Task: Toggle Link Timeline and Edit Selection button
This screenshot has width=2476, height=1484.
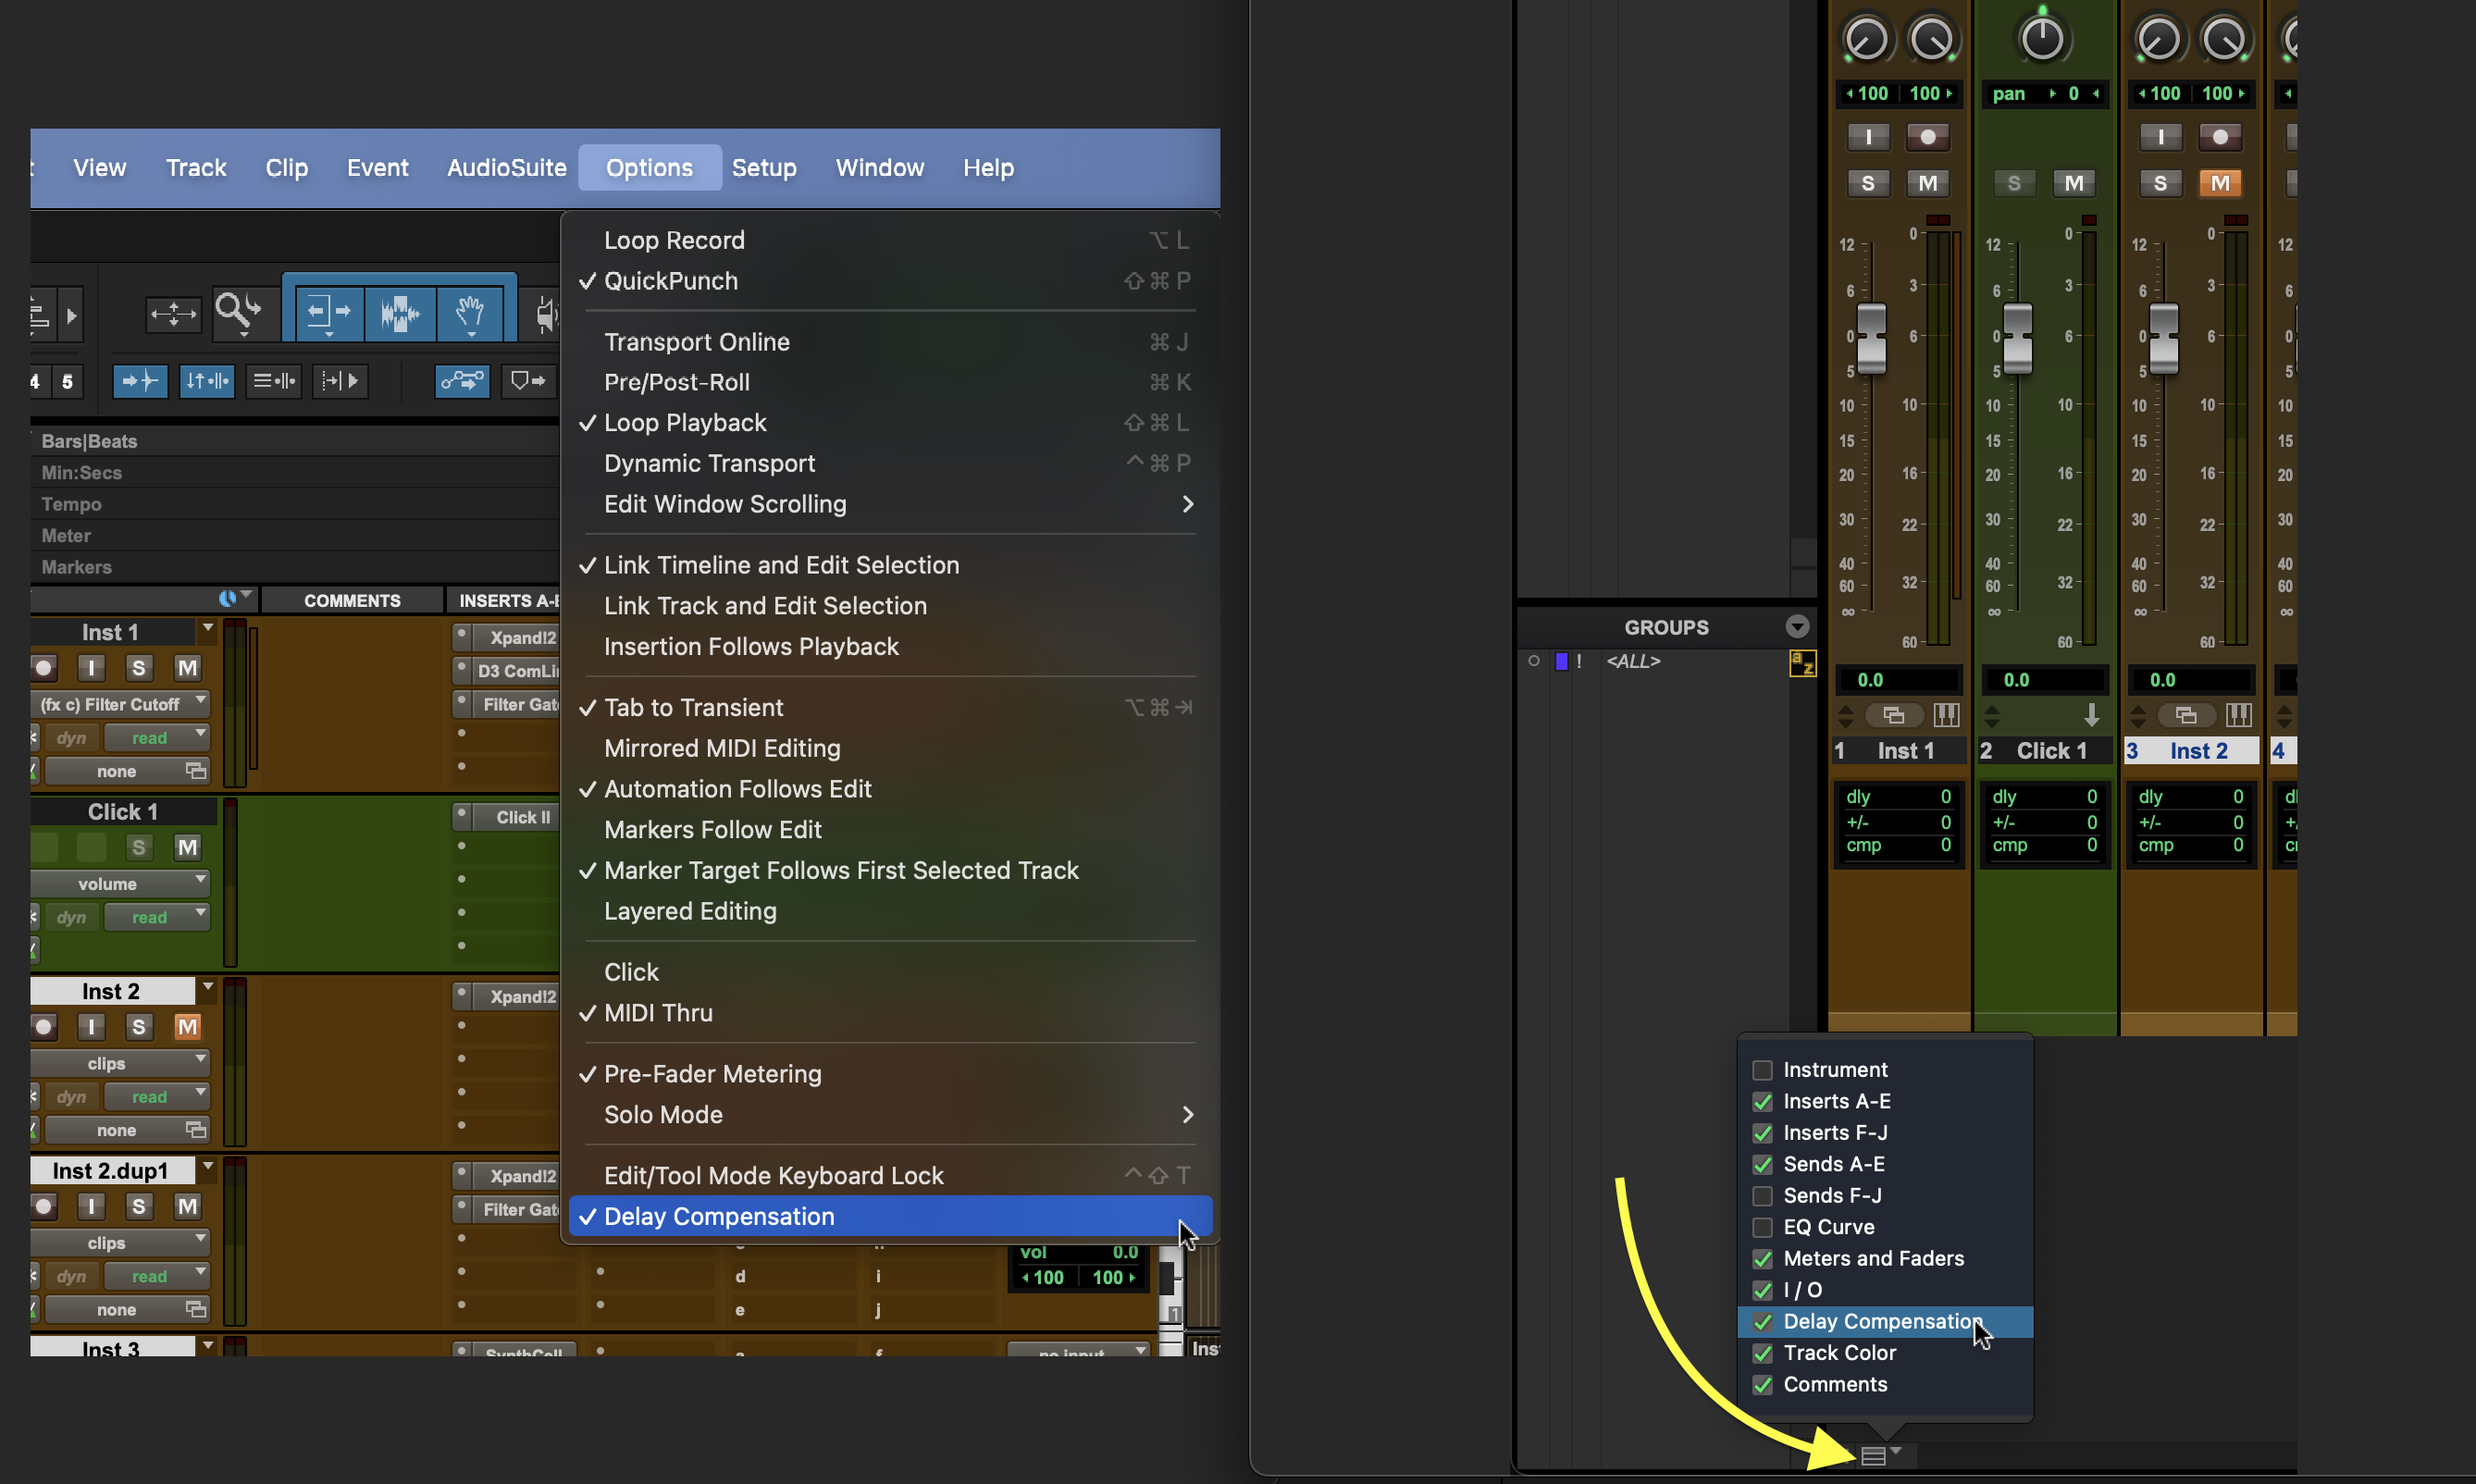Action: click(x=206, y=380)
